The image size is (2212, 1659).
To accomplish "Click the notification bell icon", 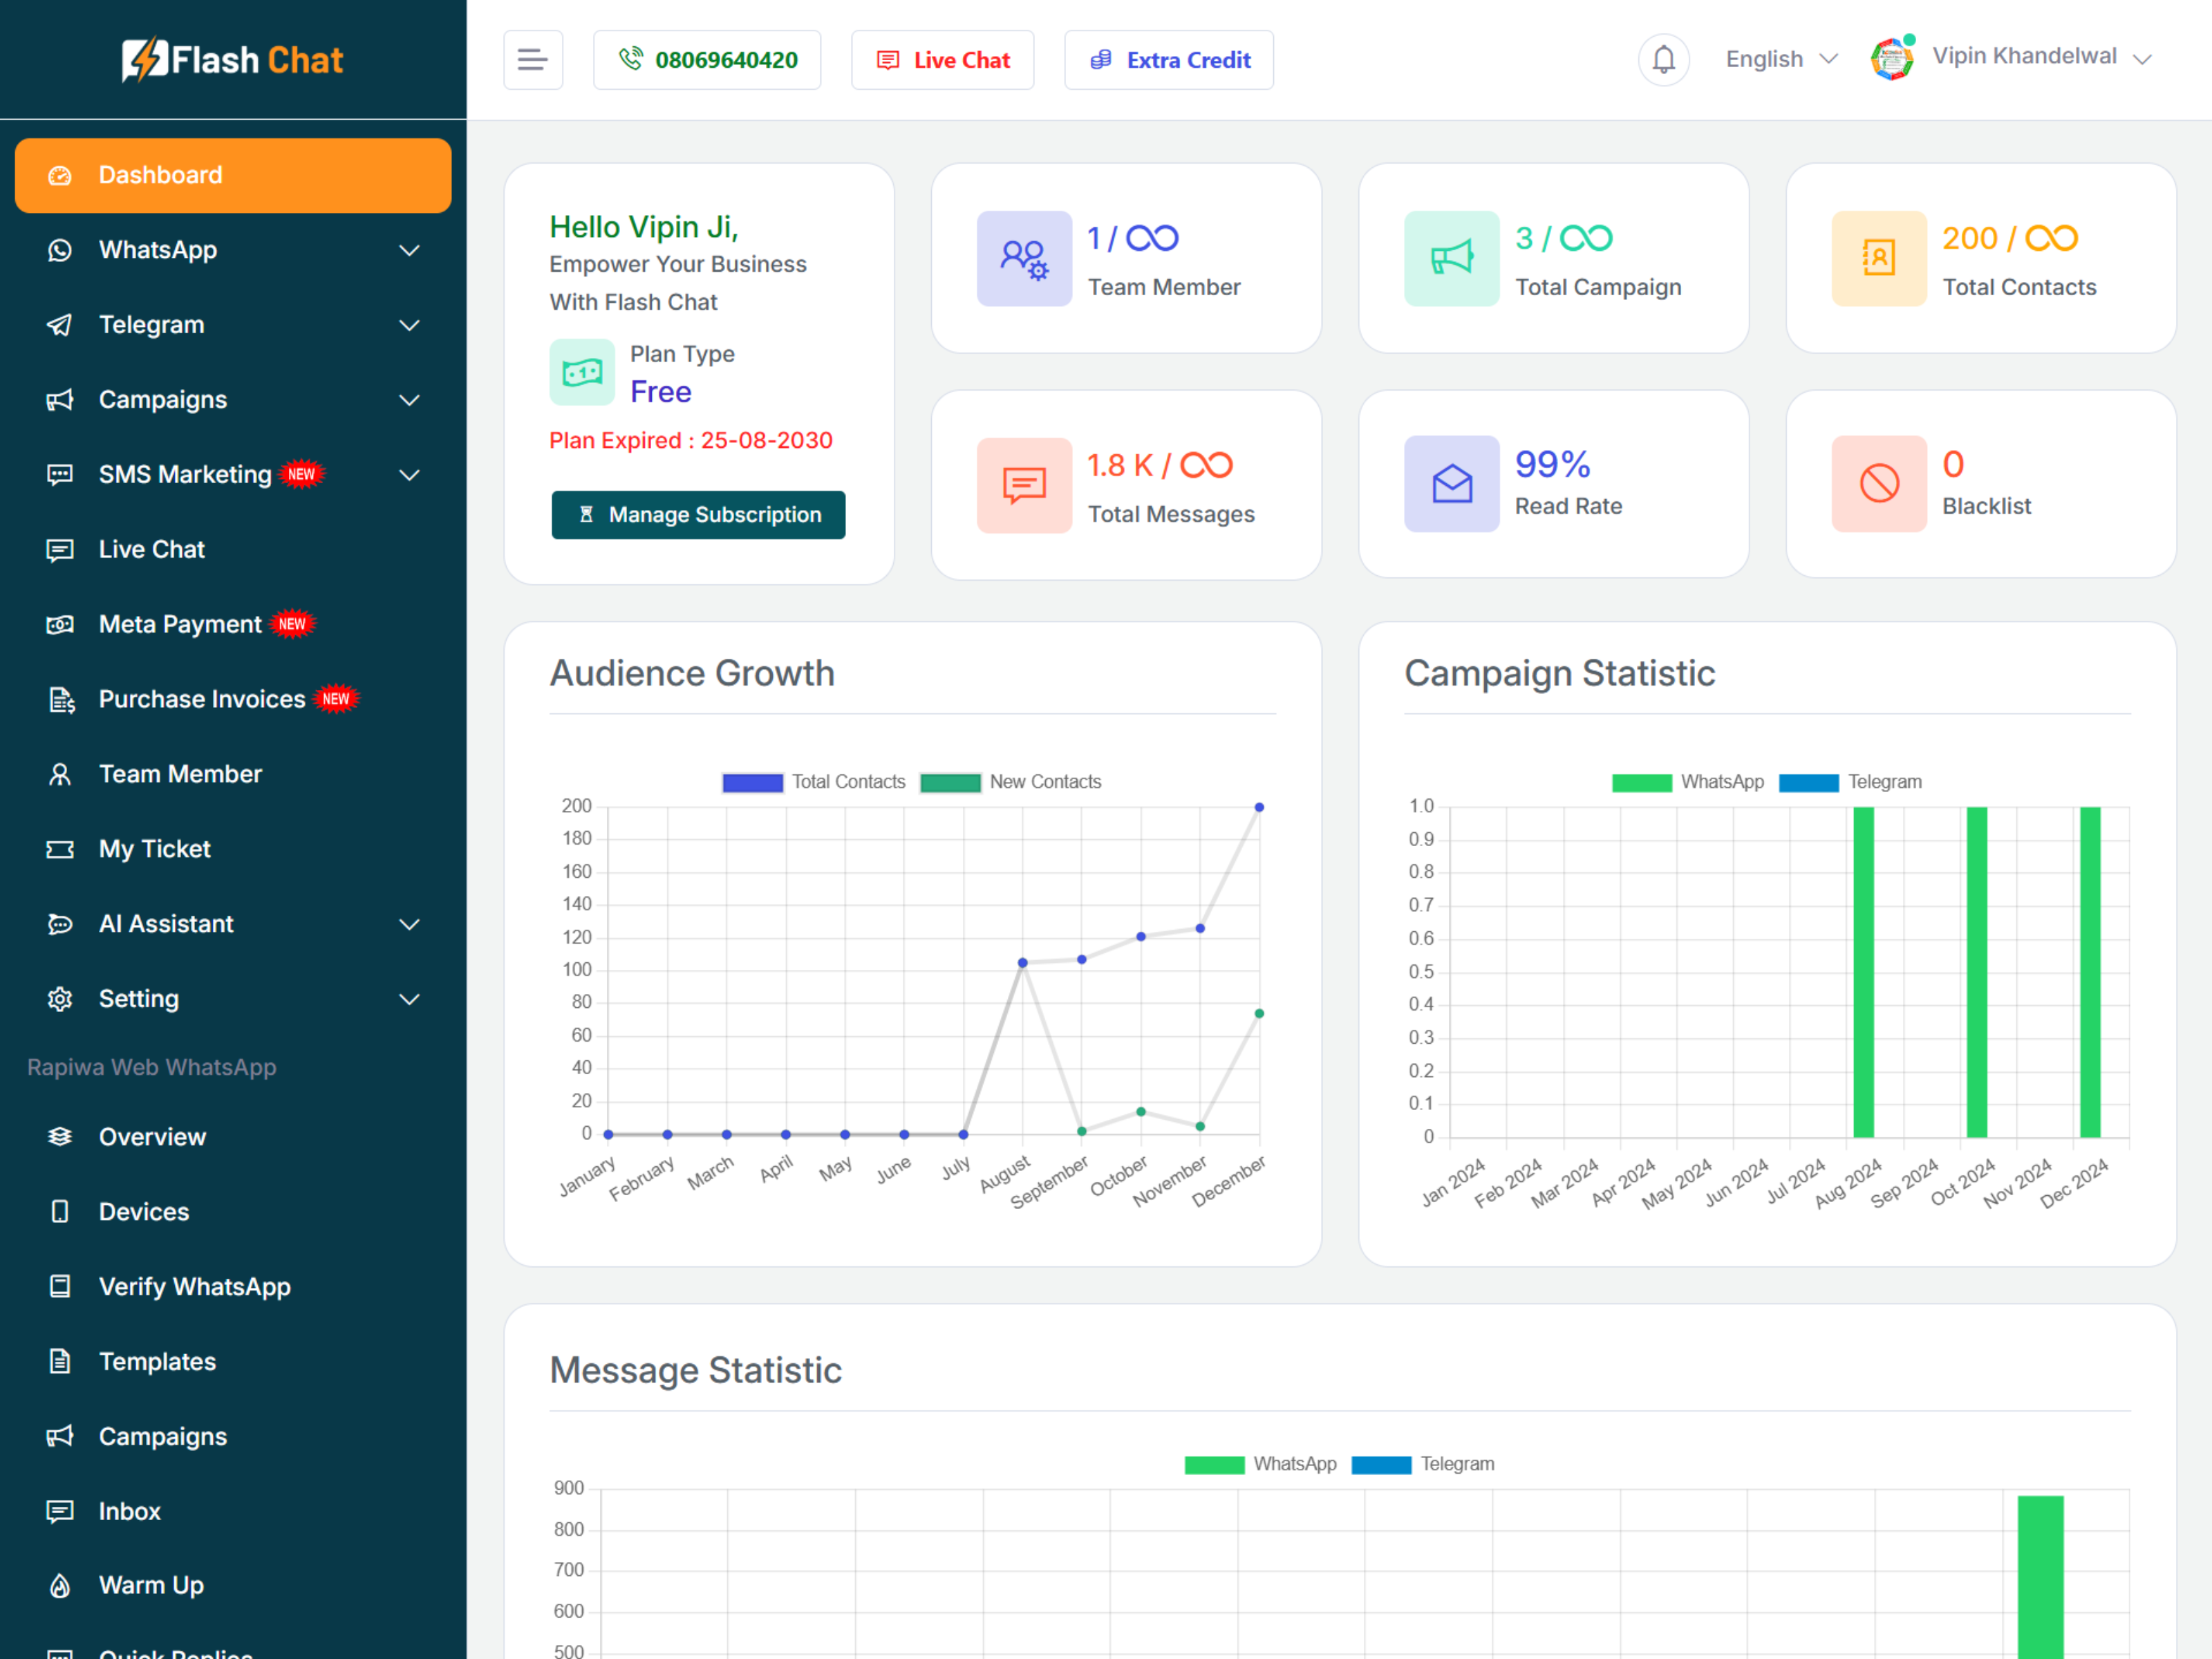I will 1663,59.
